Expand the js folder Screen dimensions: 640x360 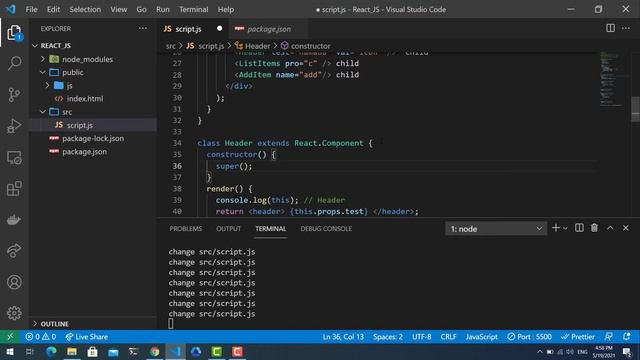click(47, 85)
